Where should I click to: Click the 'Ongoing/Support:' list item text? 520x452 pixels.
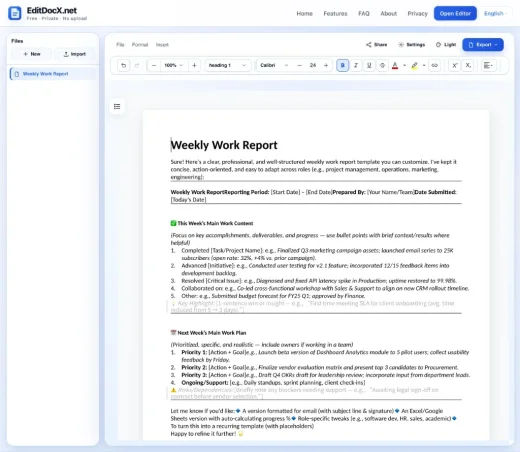click(205, 383)
